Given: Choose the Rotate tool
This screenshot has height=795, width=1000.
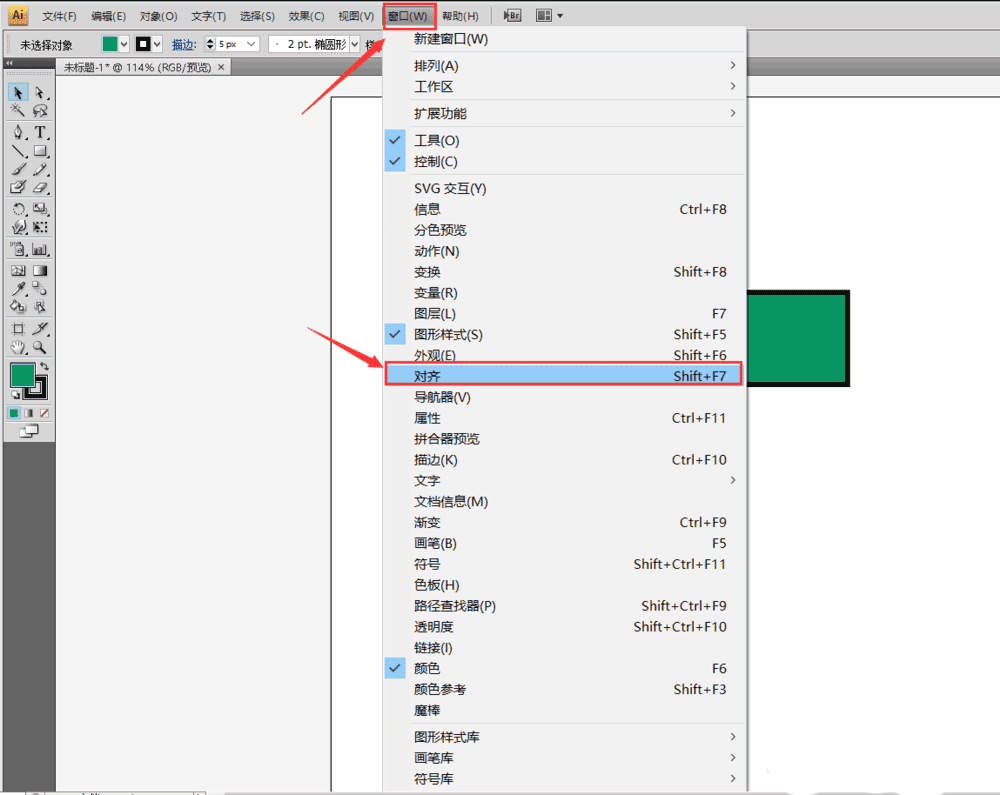Looking at the screenshot, I should click(18, 209).
